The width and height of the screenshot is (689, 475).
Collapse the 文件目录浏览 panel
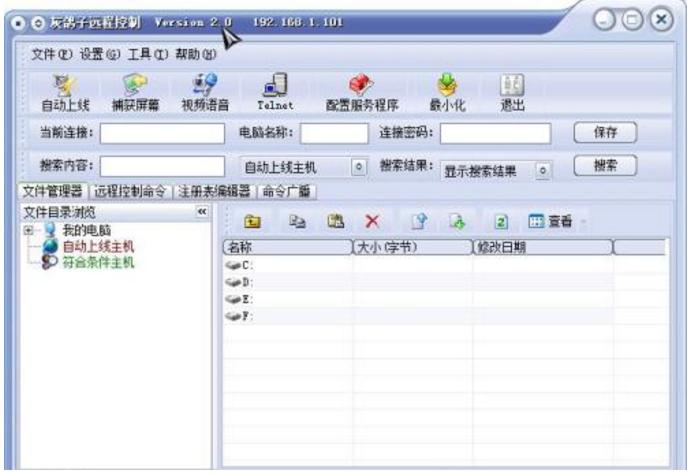(x=202, y=212)
